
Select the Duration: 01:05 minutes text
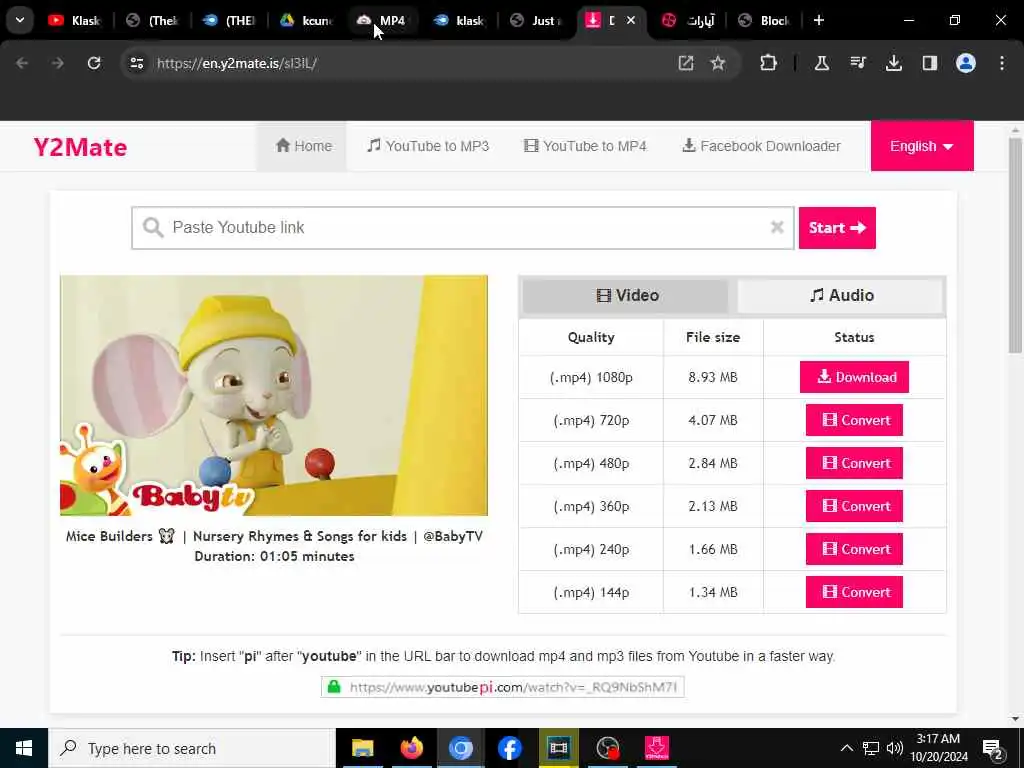coord(274,556)
